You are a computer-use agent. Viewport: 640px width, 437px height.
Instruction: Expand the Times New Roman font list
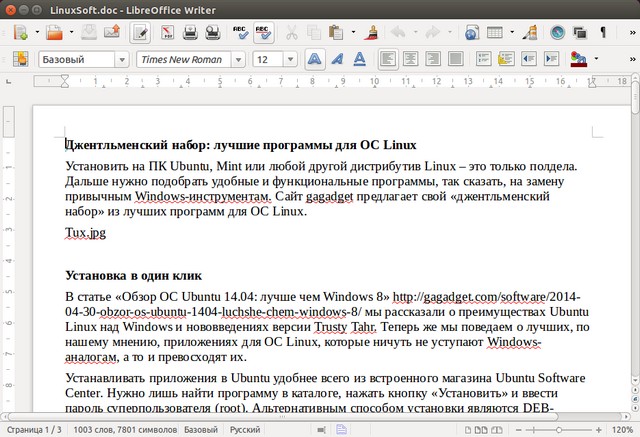click(238, 60)
